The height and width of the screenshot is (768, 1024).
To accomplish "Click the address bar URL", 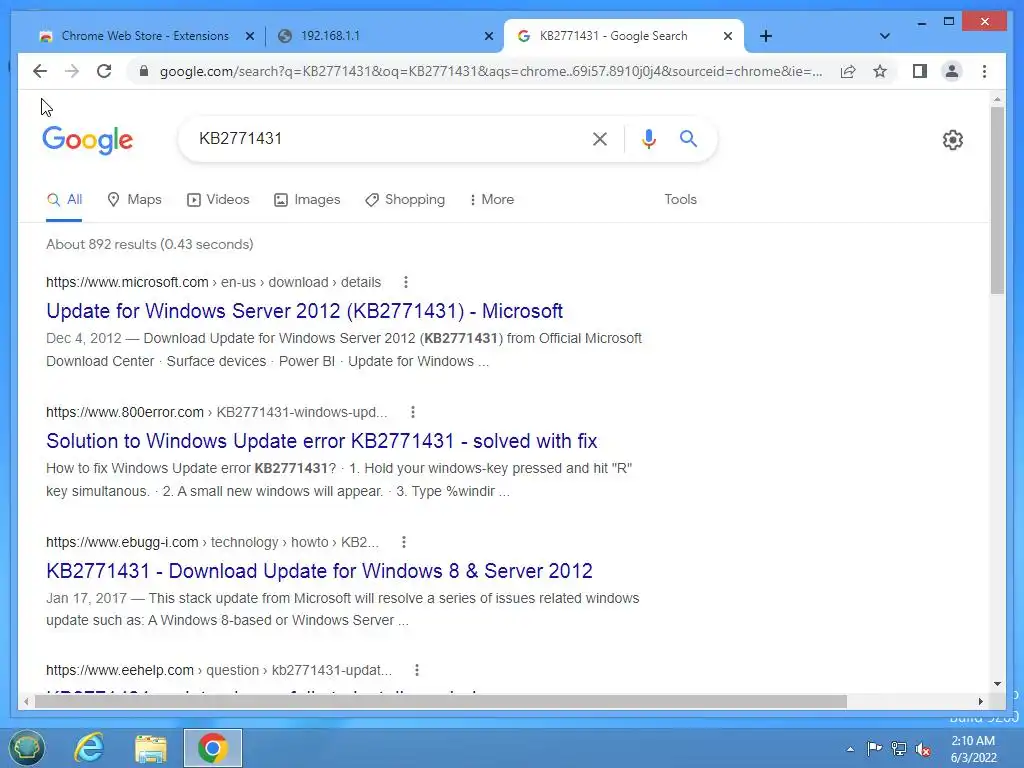I will [x=491, y=71].
